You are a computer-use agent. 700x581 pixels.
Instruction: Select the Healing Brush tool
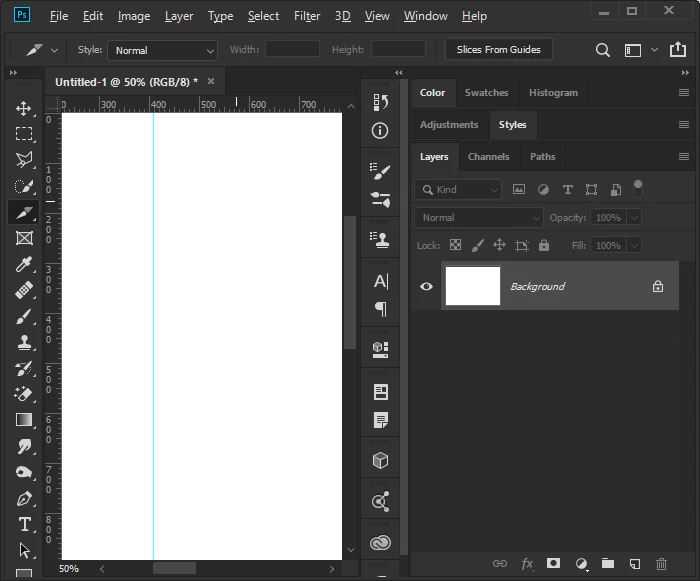click(24, 290)
